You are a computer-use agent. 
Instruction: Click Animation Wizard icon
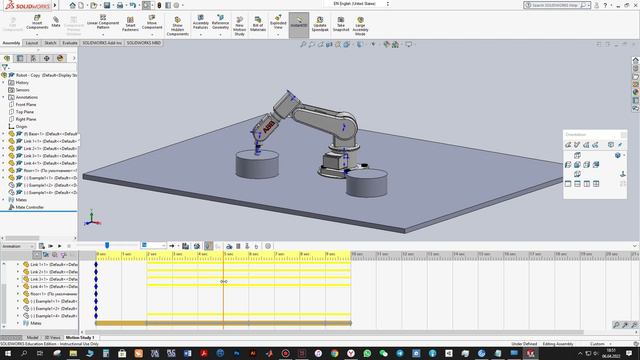(x=197, y=246)
